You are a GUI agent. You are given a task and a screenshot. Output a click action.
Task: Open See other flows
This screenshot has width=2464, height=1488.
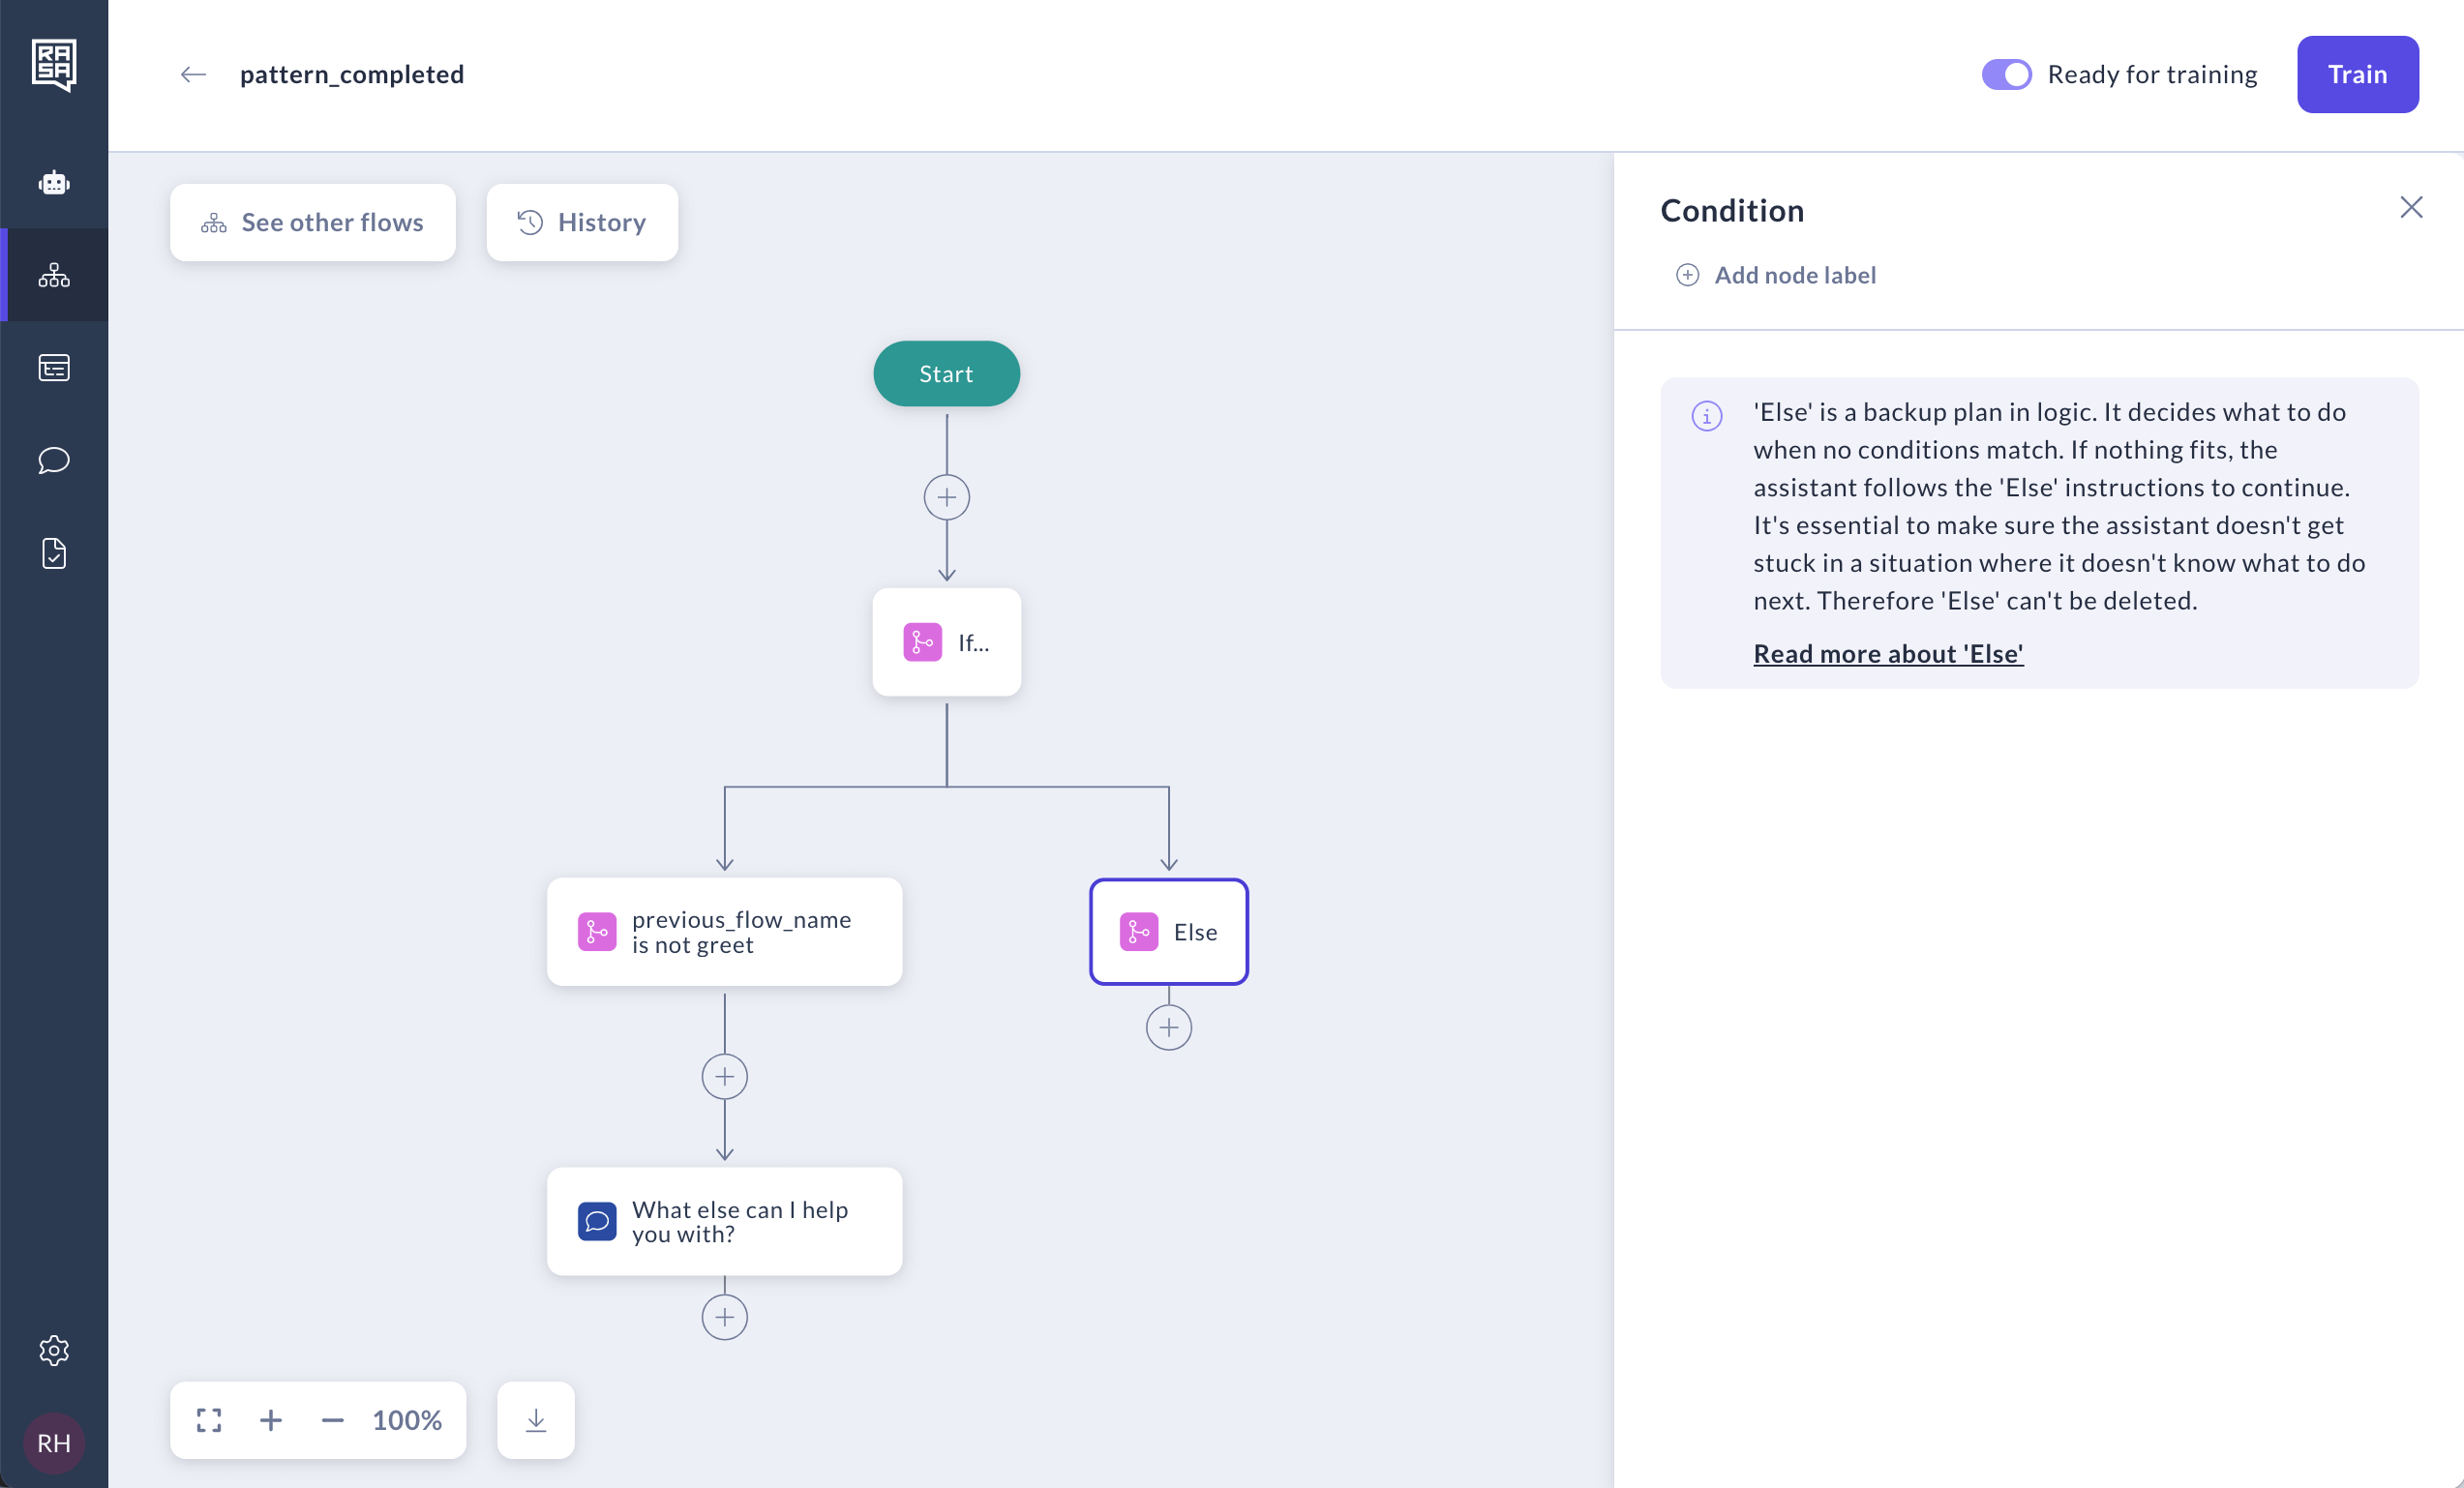coord(313,222)
